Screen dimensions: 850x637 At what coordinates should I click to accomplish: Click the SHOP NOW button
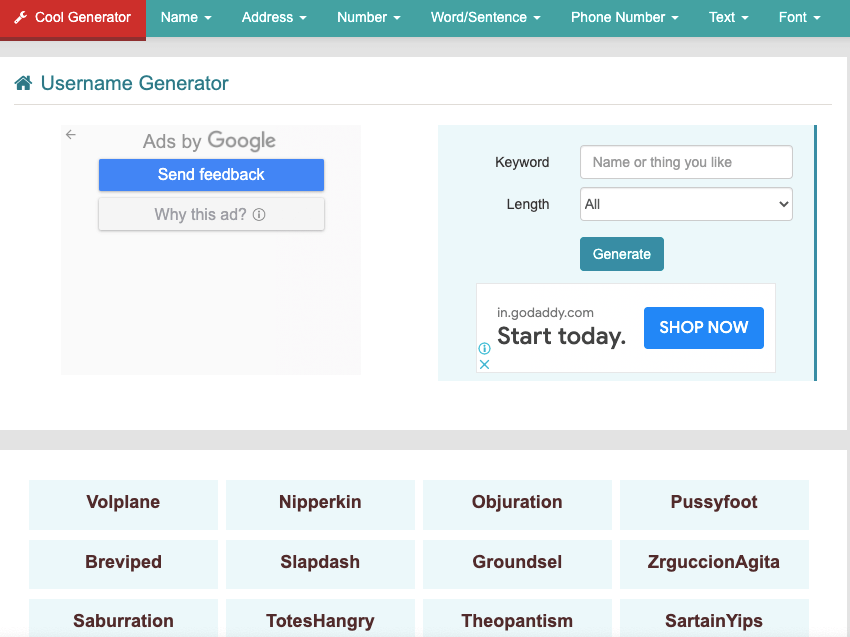(x=703, y=328)
